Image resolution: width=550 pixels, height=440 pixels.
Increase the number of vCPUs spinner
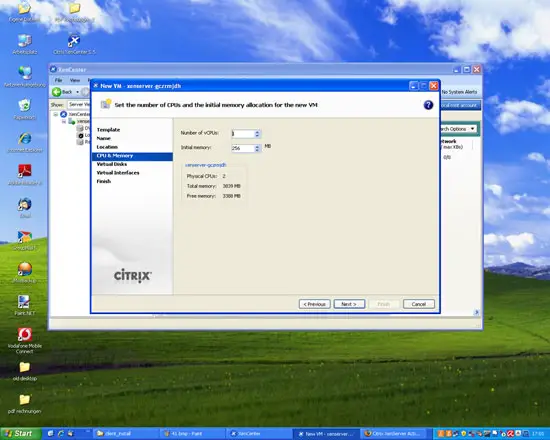(257, 132)
